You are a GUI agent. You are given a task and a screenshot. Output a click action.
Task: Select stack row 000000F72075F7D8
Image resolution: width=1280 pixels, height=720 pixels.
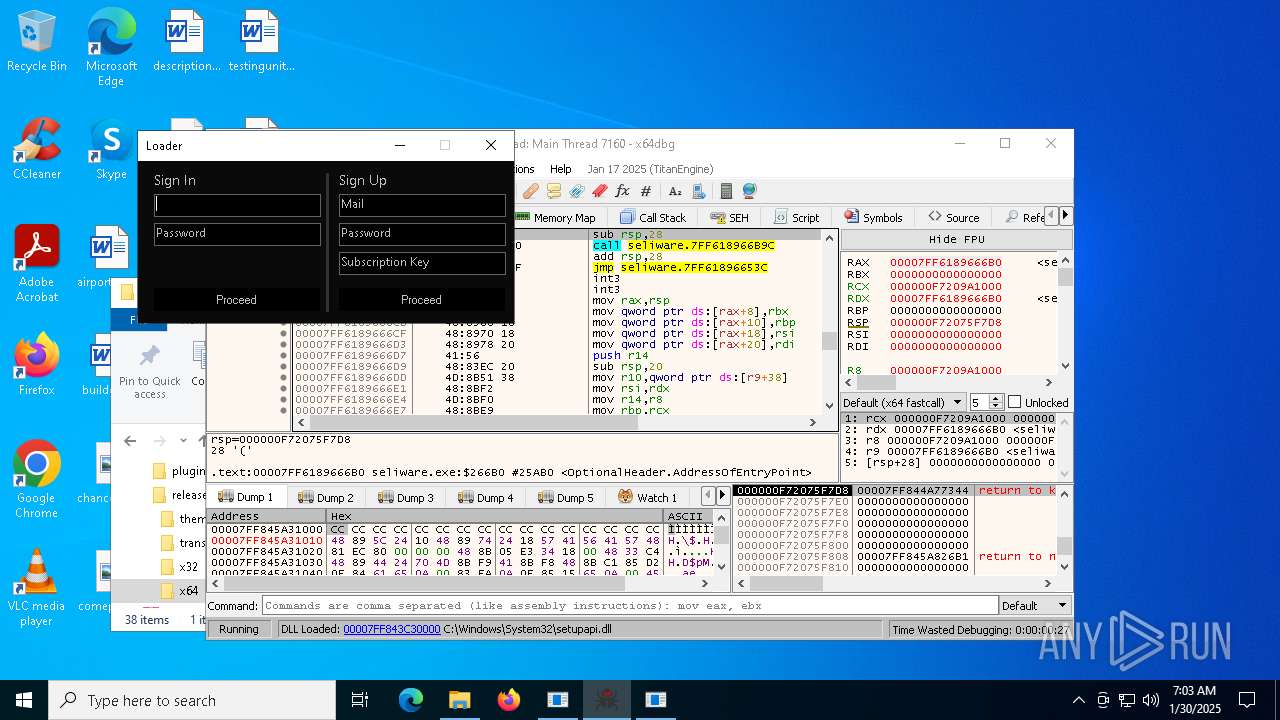coord(793,491)
